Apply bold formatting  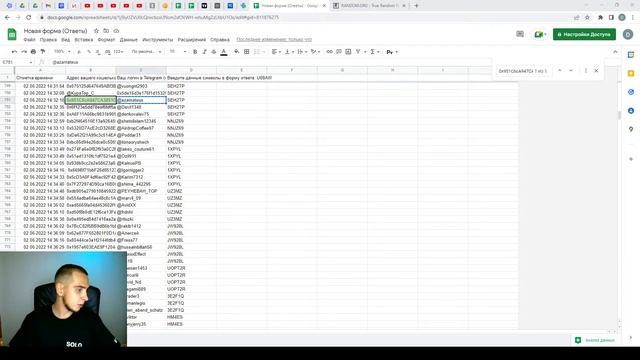pos(195,52)
